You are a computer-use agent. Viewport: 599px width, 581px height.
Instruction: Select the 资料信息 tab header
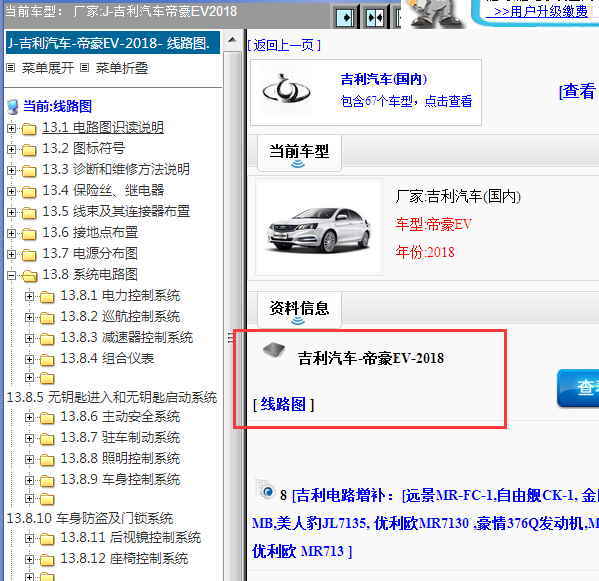pos(299,309)
